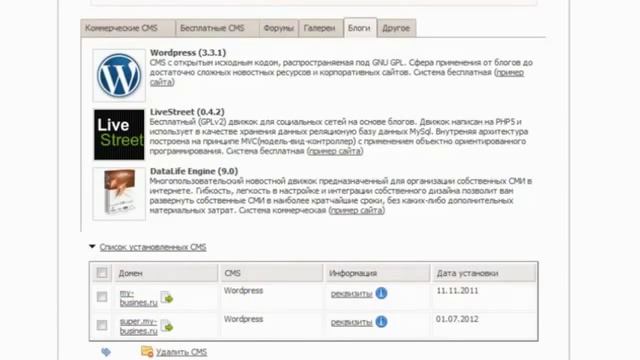Click the LiveStreet logo thumbnail
The image size is (640, 360).
click(x=119, y=135)
